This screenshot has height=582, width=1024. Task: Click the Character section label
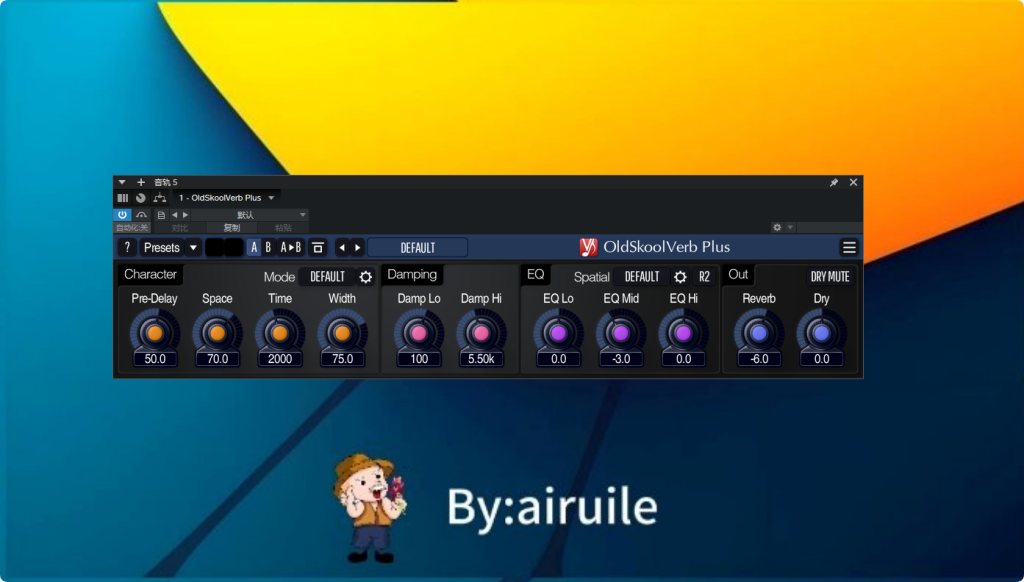[150, 274]
